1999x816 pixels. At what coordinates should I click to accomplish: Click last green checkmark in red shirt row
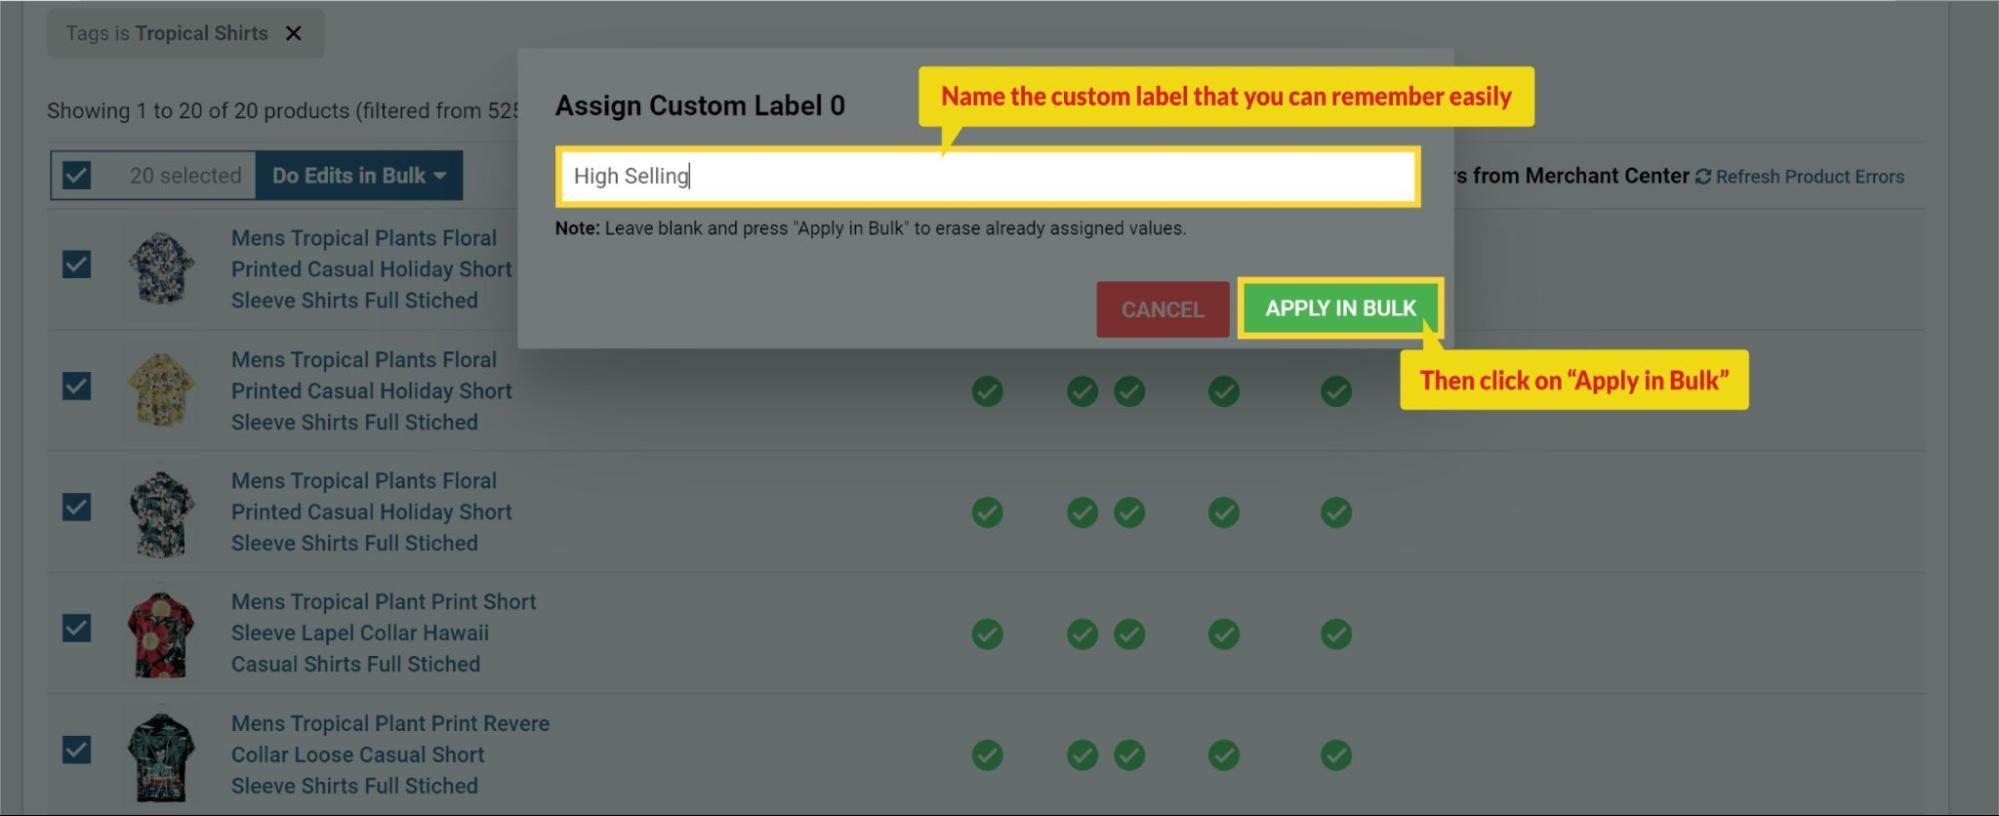(x=1336, y=634)
